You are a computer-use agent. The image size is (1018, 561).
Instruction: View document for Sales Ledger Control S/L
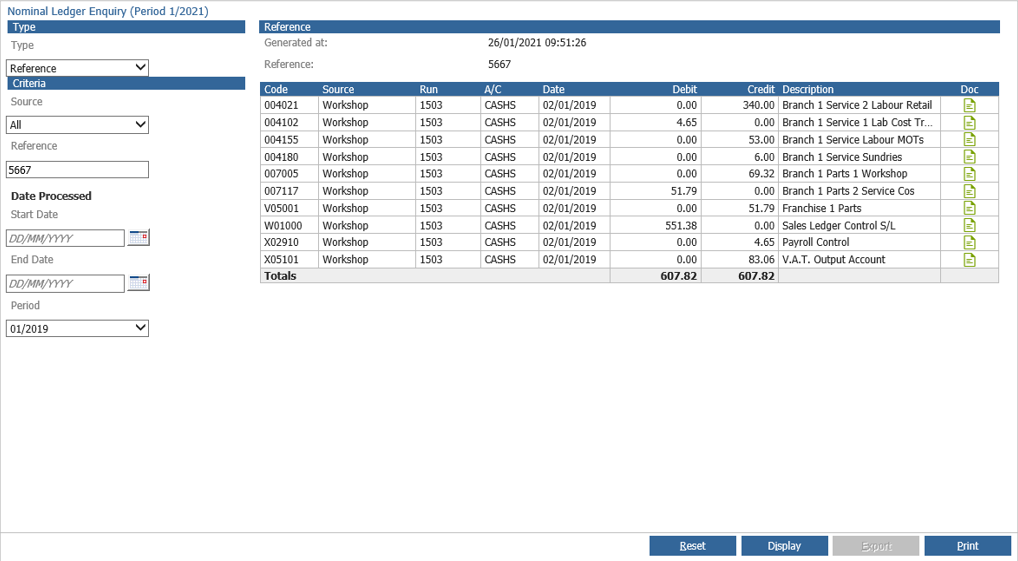point(969,225)
